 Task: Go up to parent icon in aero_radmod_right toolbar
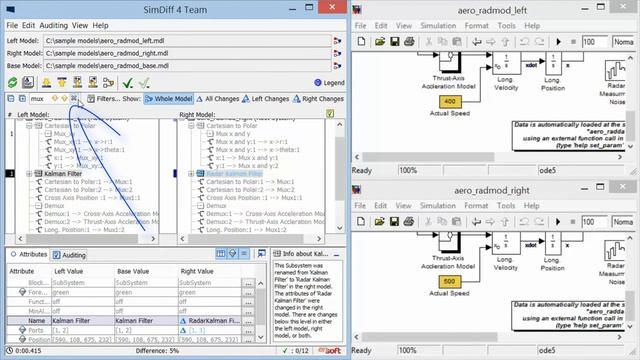(x=505, y=222)
